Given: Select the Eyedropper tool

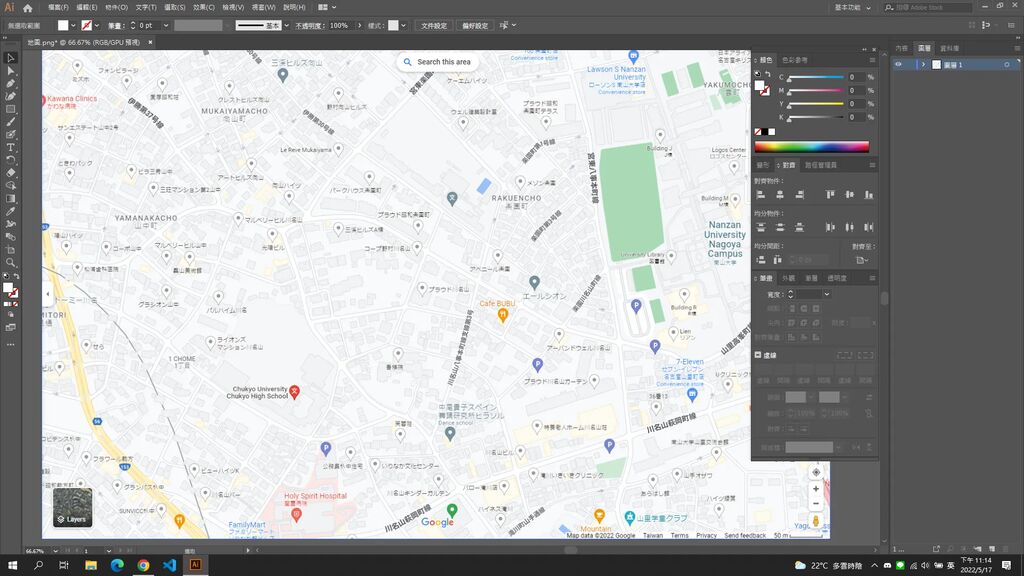Looking at the screenshot, I should (10, 211).
